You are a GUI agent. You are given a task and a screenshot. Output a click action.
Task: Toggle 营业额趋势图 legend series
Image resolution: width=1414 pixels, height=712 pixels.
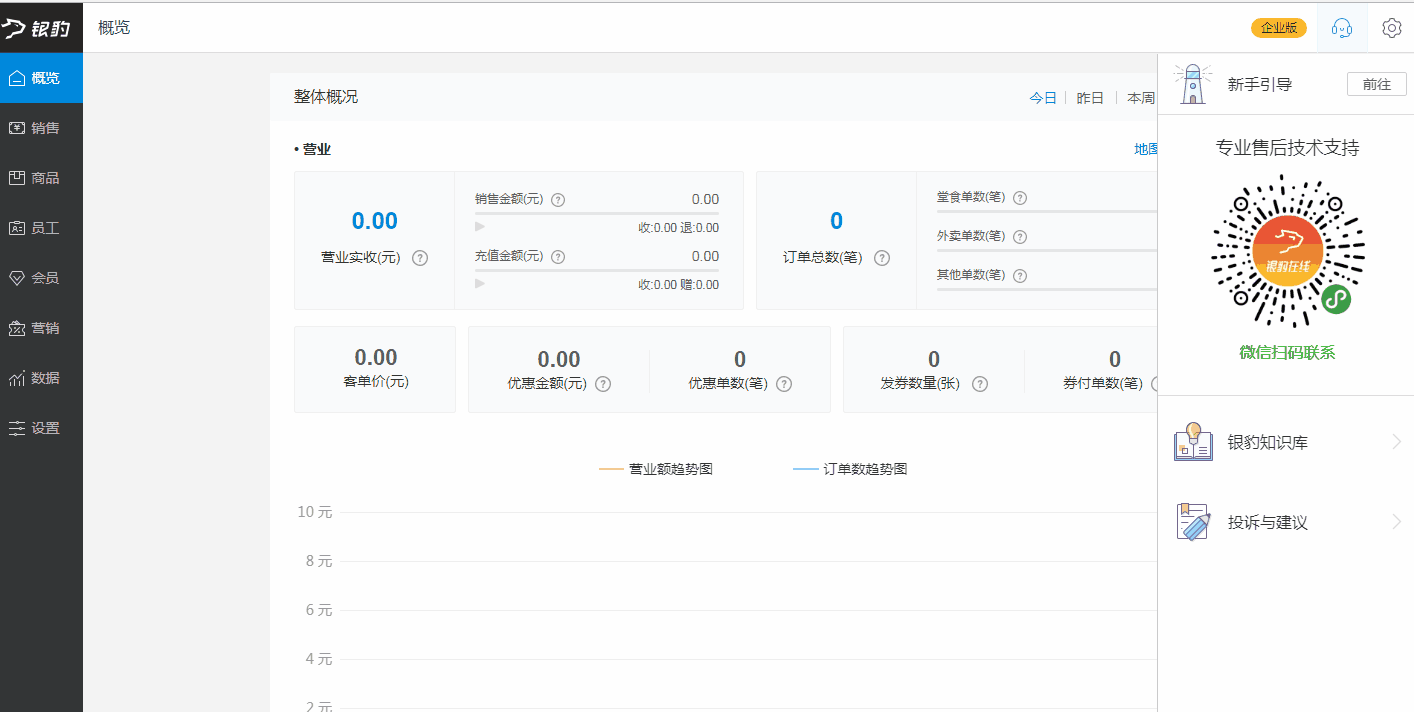656,469
